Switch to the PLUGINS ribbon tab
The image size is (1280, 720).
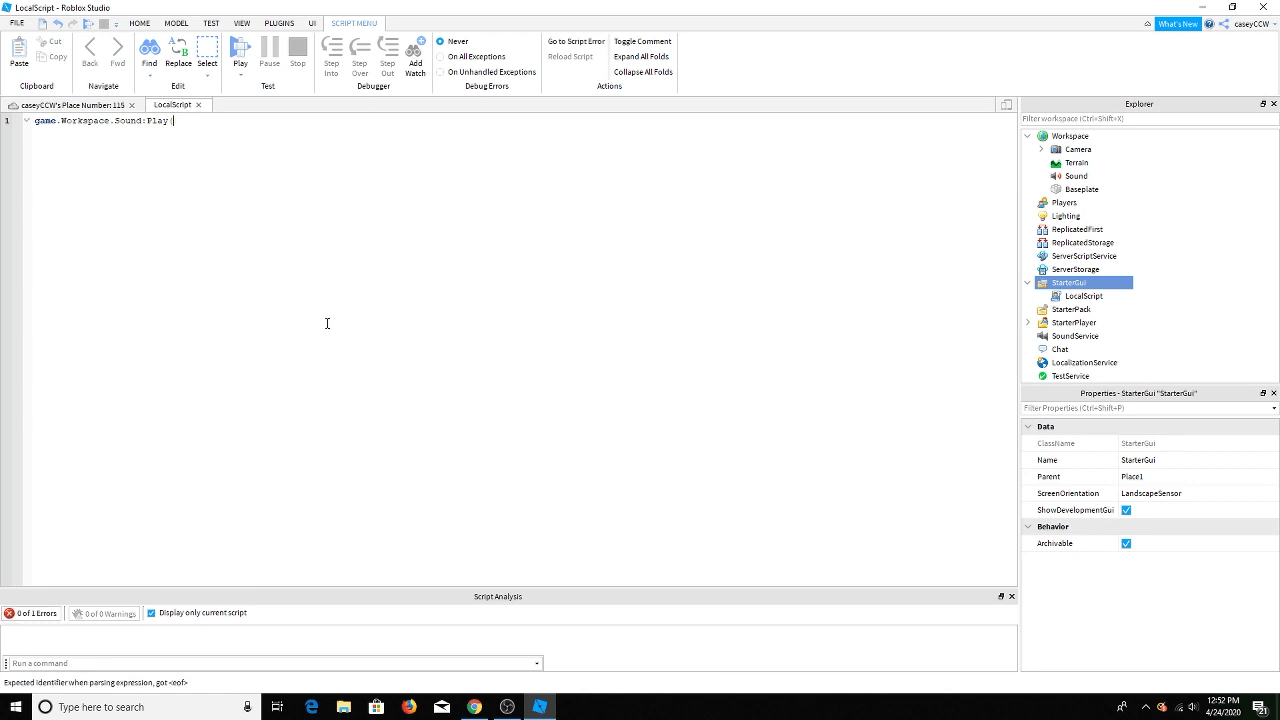279,23
